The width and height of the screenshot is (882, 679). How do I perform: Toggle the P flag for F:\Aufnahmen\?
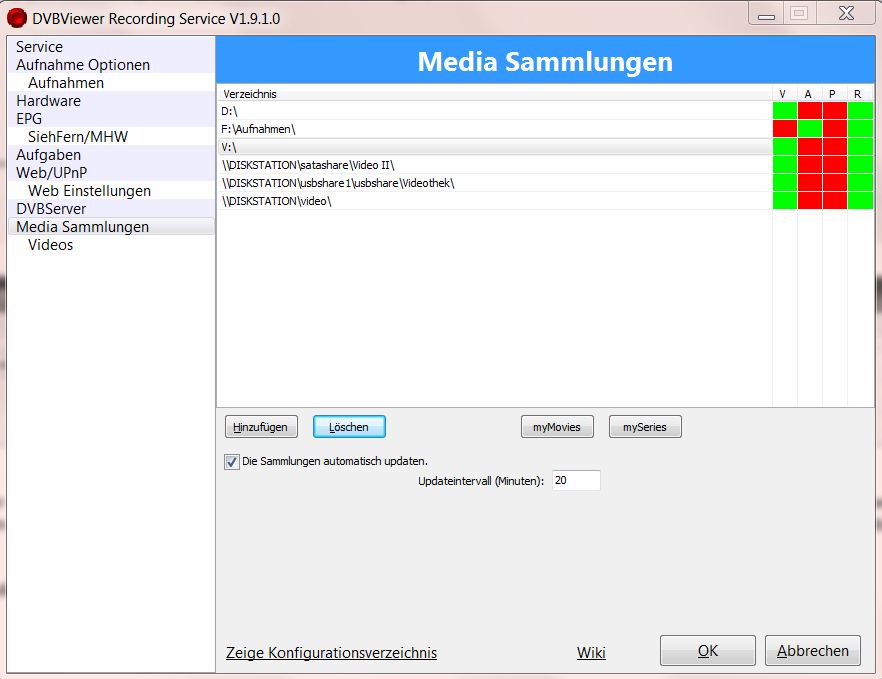[x=835, y=129]
